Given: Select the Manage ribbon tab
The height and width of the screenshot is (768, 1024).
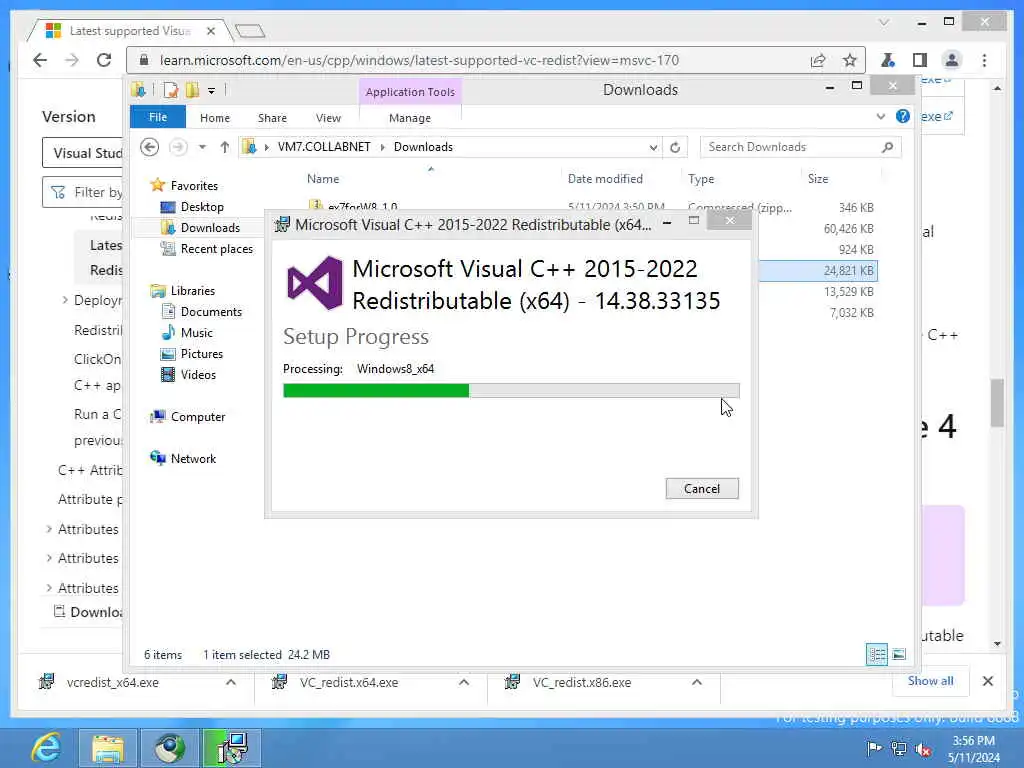Looking at the screenshot, I should coord(409,118).
